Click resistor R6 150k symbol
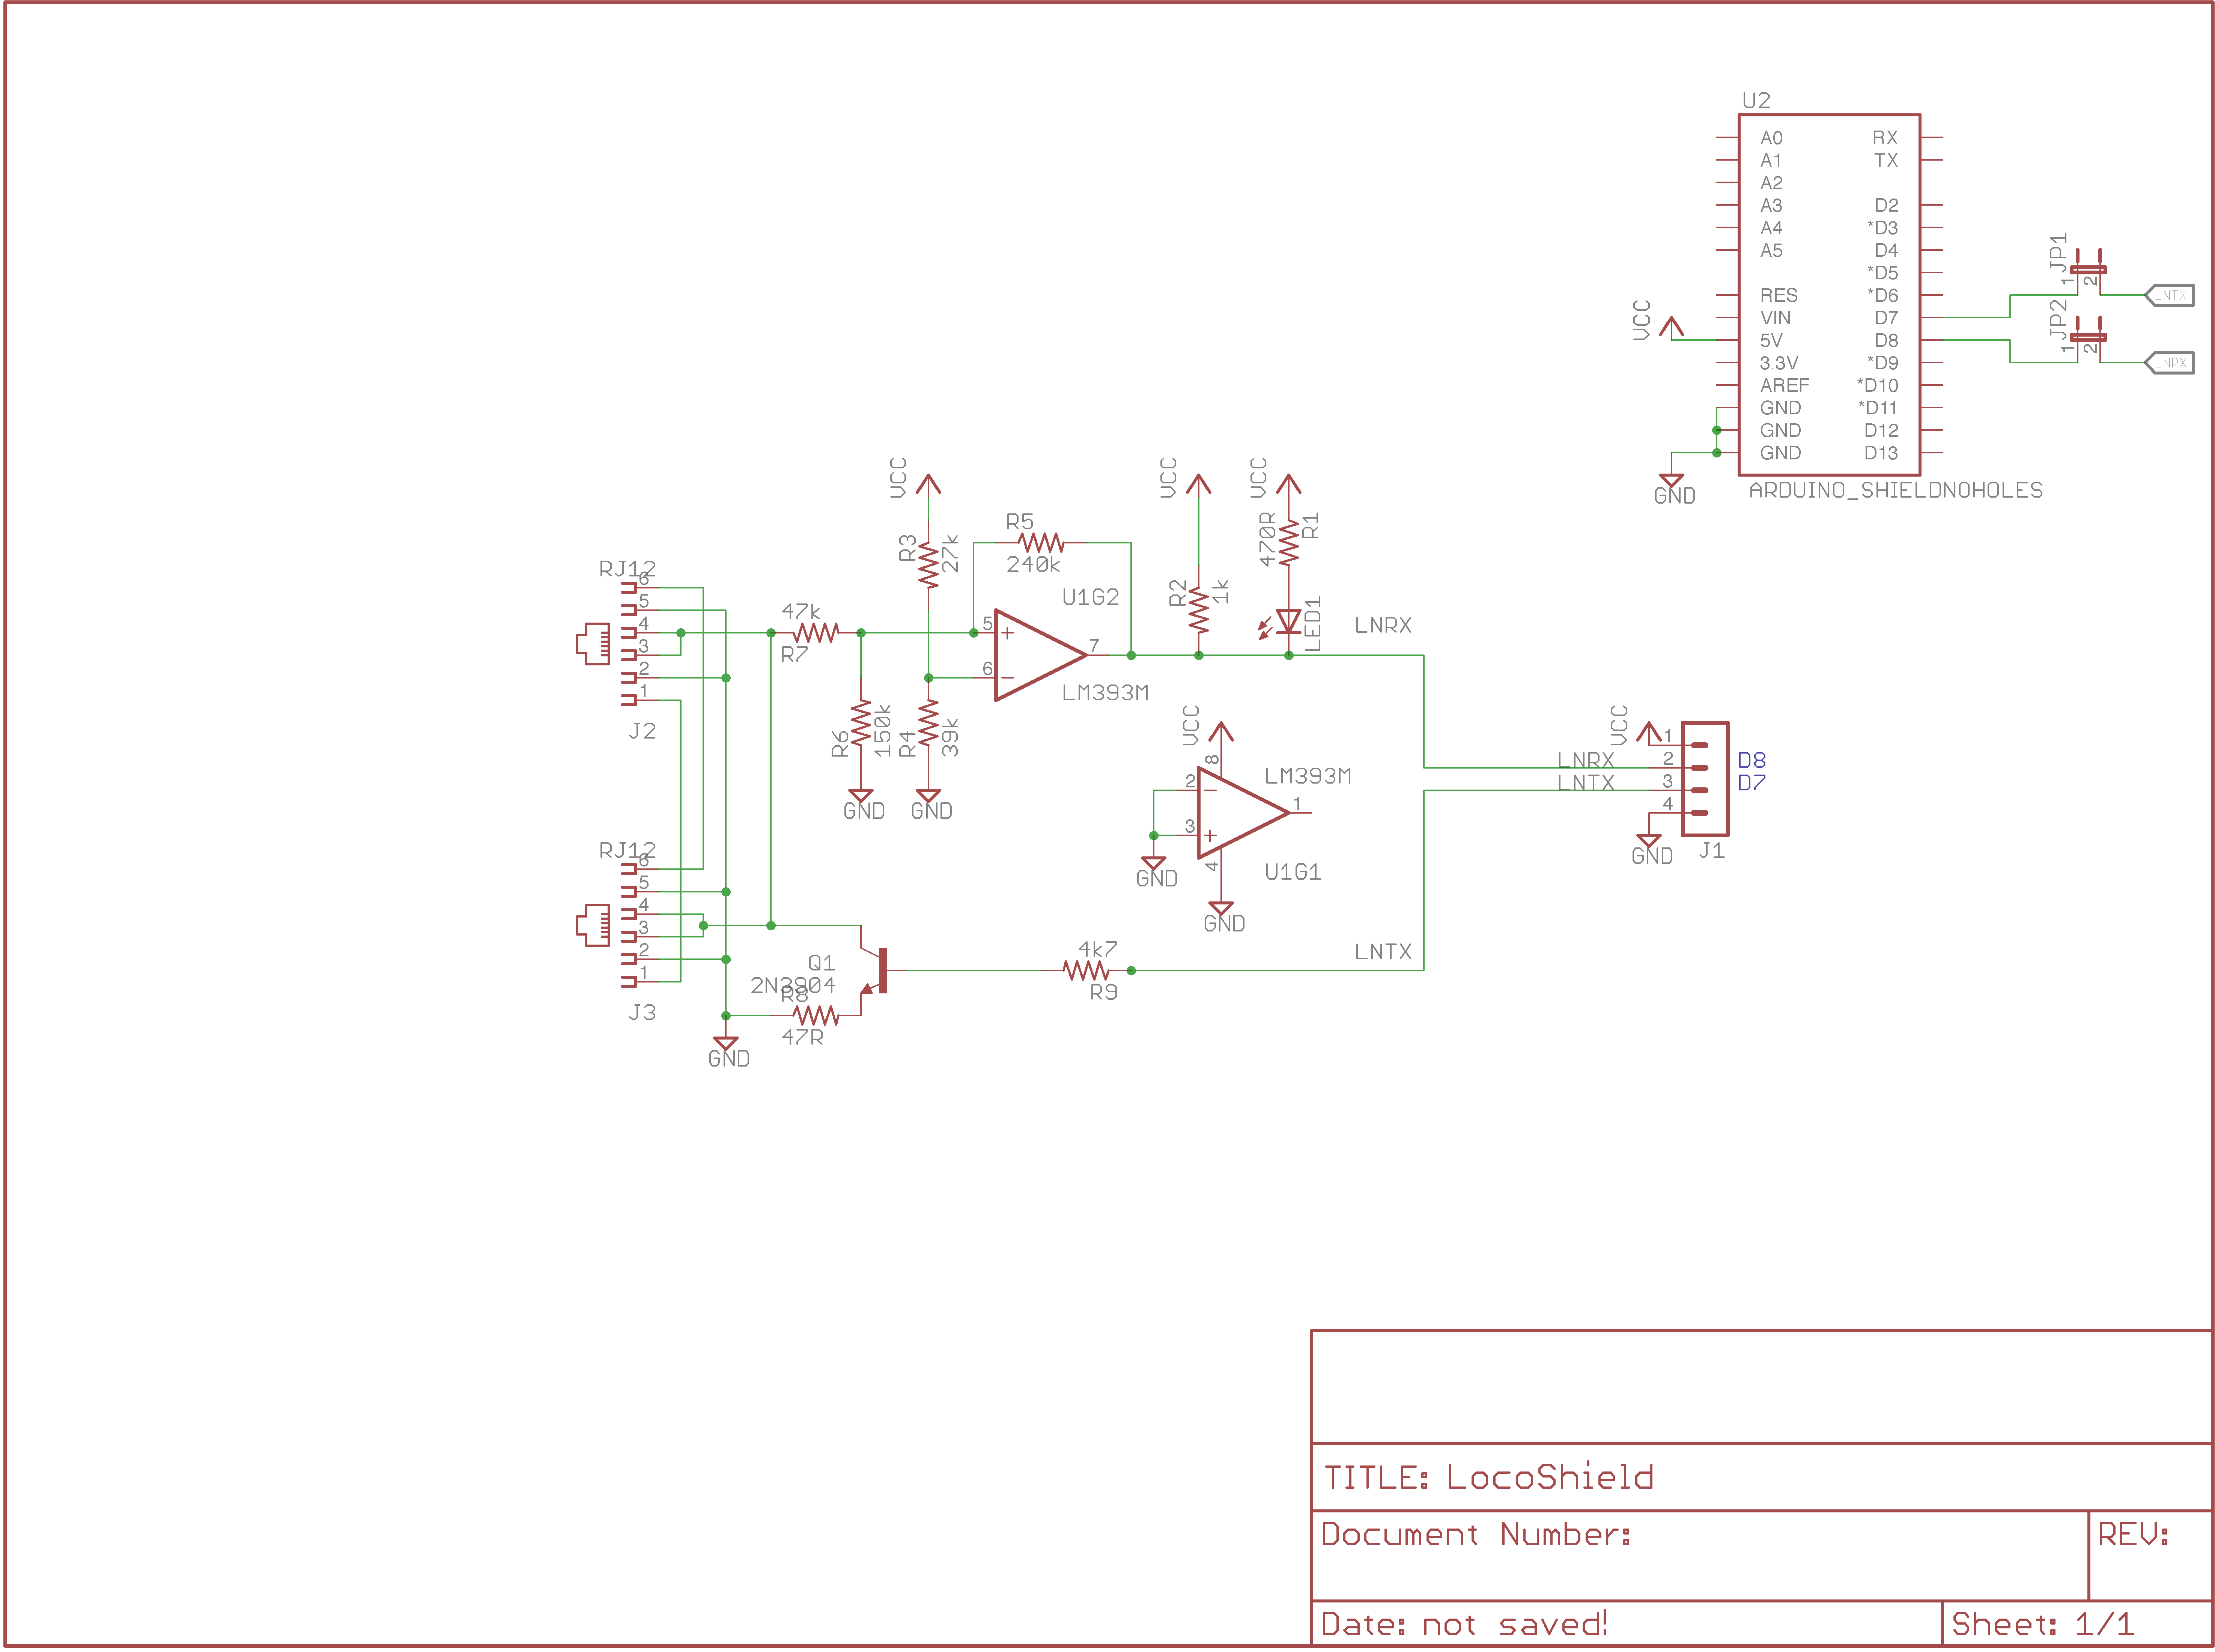 pyautogui.click(x=861, y=723)
